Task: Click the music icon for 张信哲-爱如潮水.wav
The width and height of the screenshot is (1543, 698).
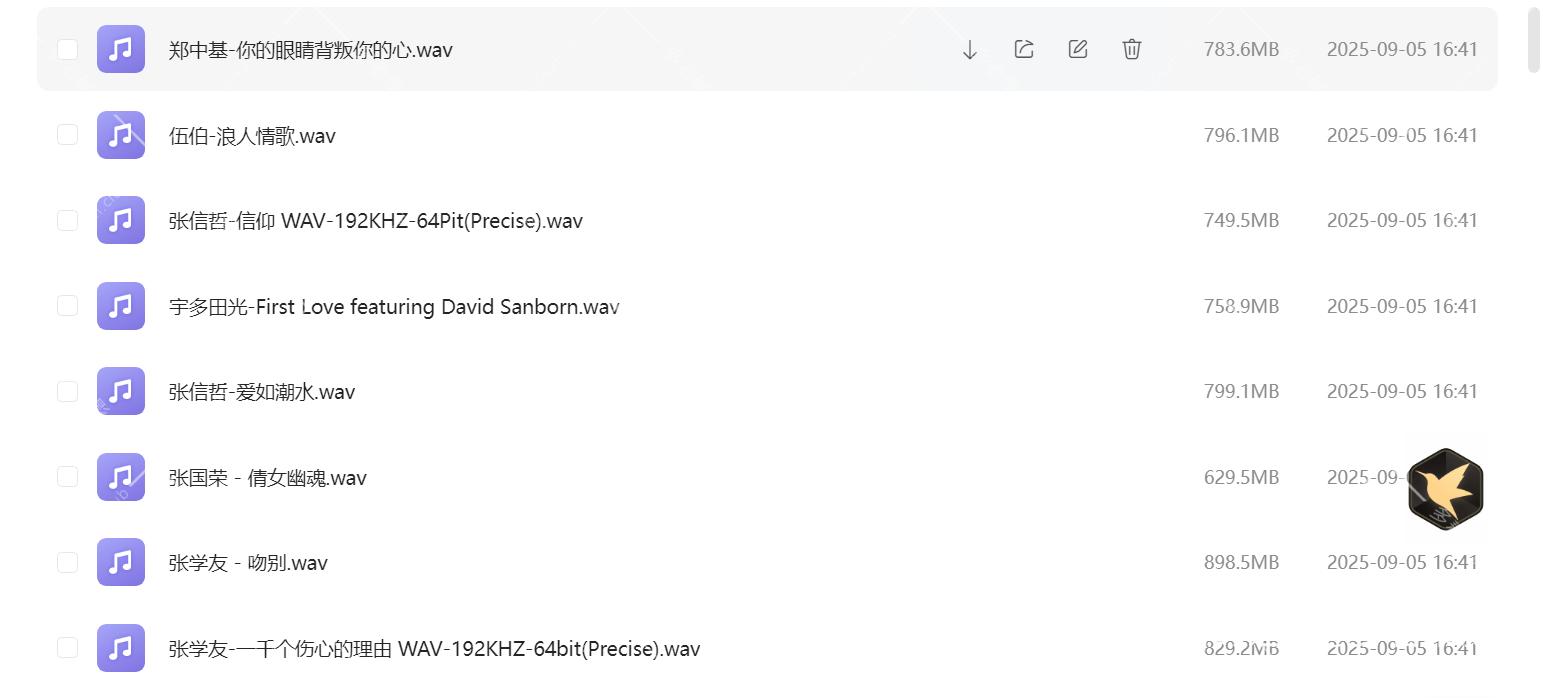Action: point(120,391)
